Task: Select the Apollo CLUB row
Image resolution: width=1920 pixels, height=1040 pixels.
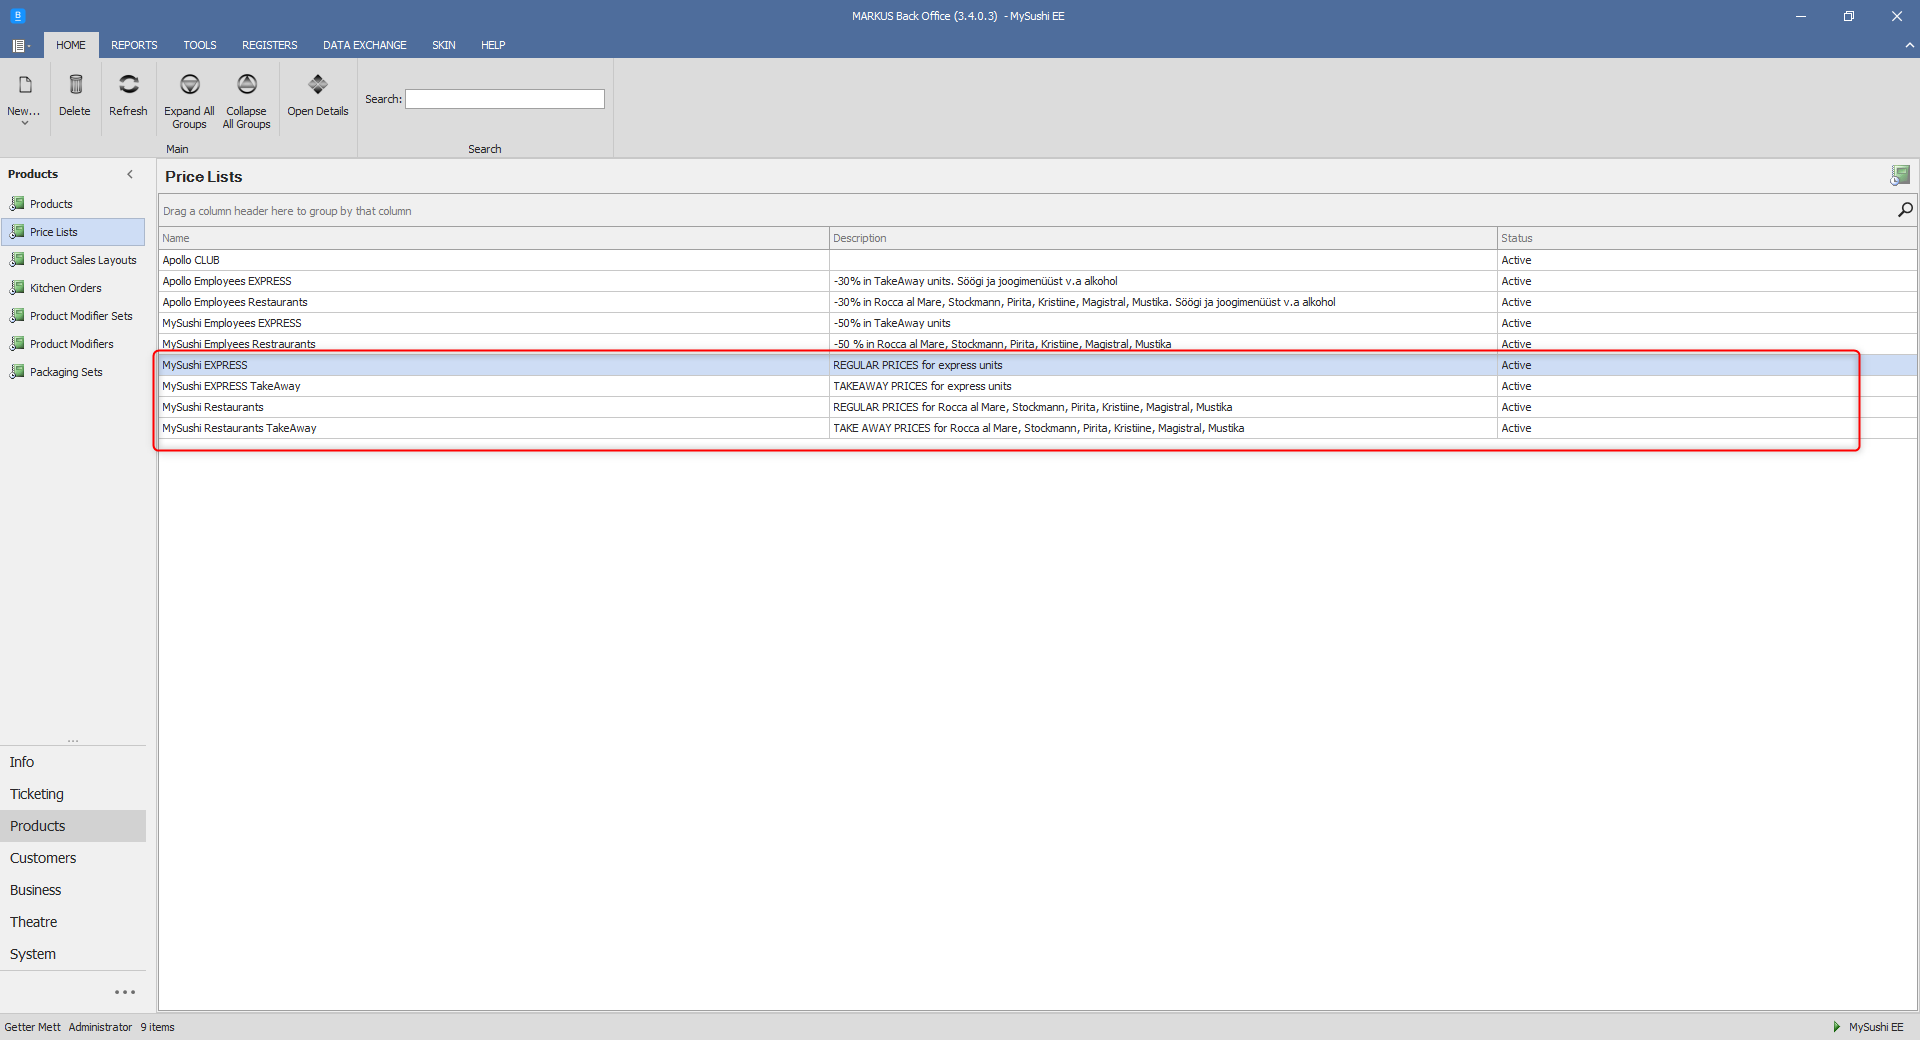Action: coord(1038,260)
